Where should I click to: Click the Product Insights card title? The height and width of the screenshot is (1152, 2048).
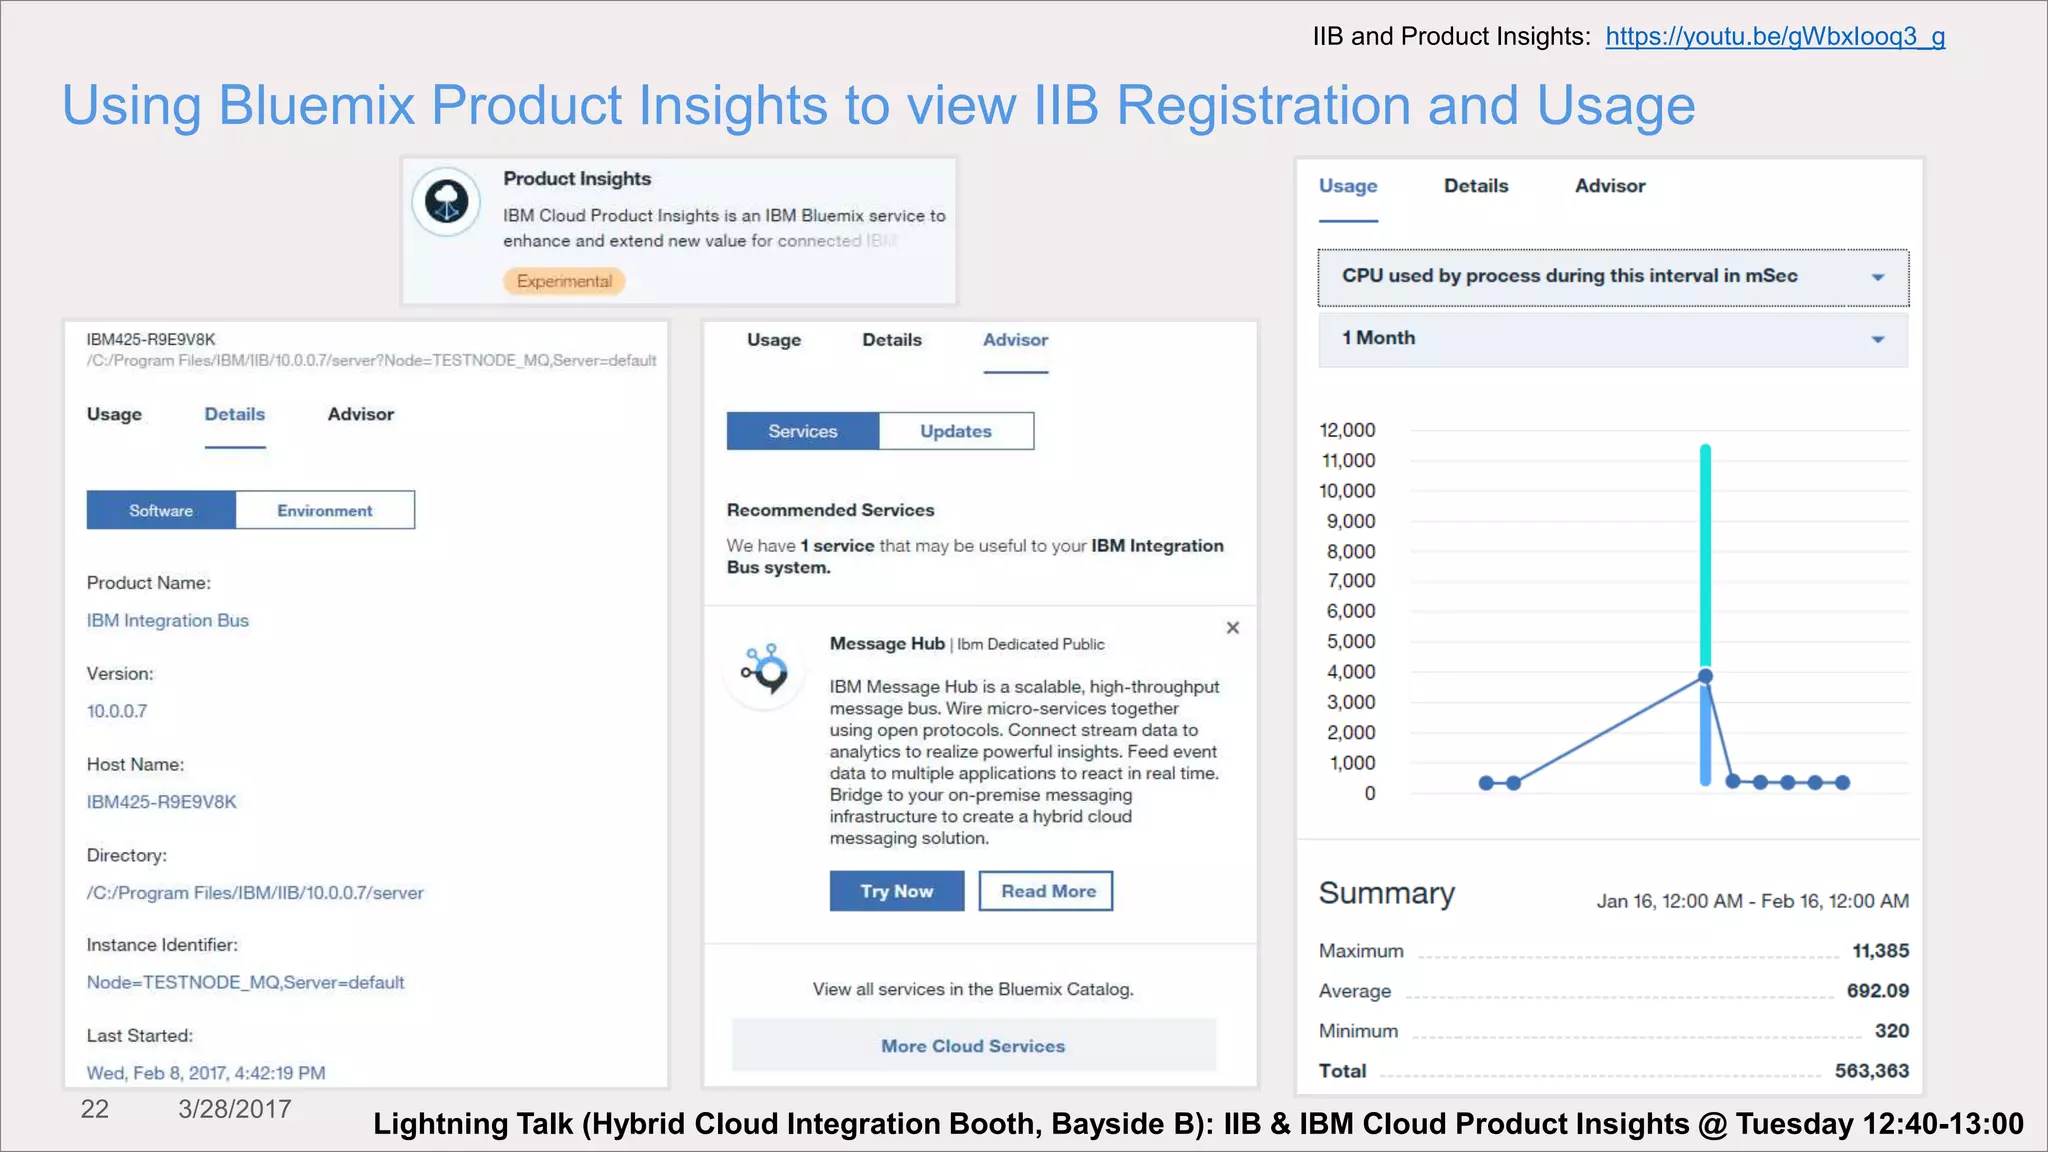pos(577,179)
